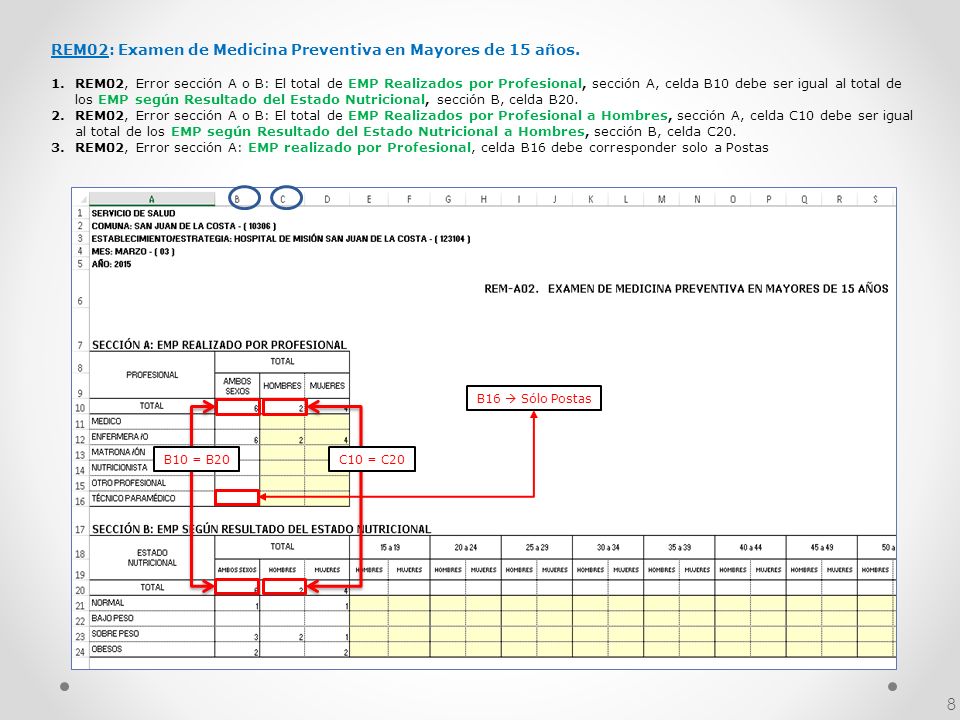This screenshot has height=720, width=960.
Task: Click the '25 a 29' age group header
Action: (x=537, y=547)
